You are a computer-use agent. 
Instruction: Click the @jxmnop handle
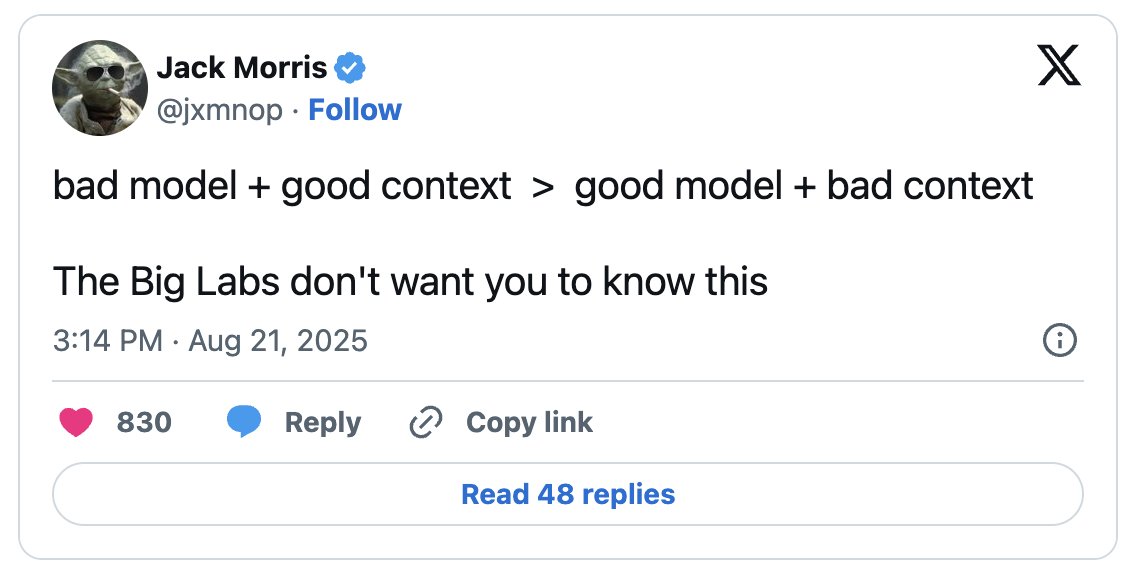[220, 109]
